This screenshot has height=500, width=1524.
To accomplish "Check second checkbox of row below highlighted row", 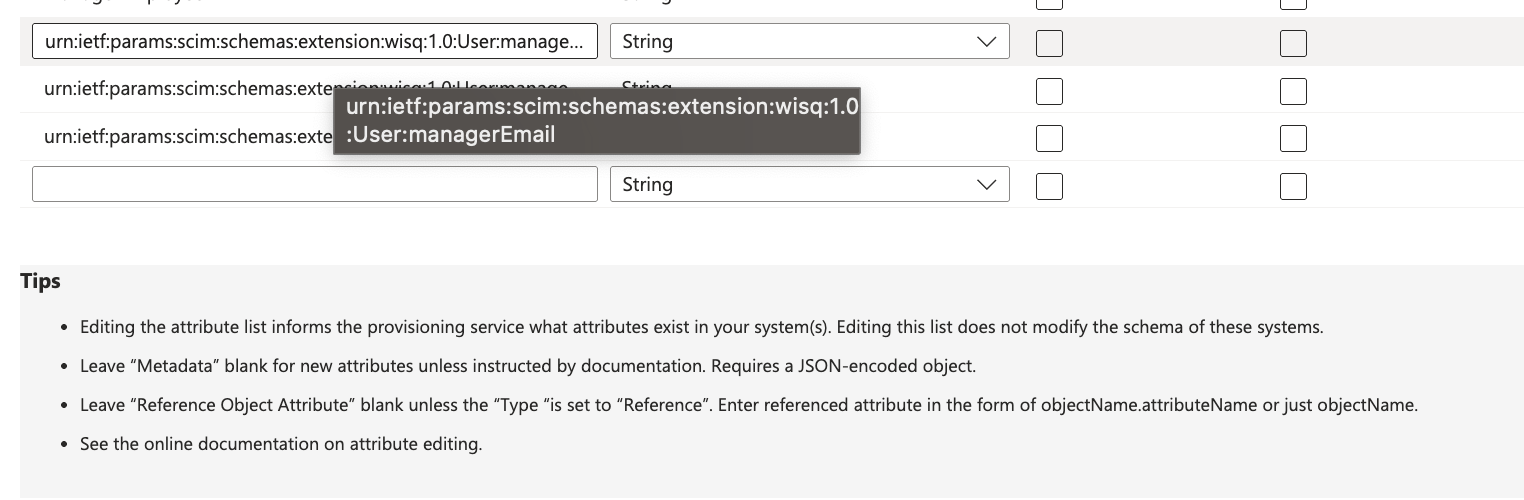I will click(x=1293, y=91).
